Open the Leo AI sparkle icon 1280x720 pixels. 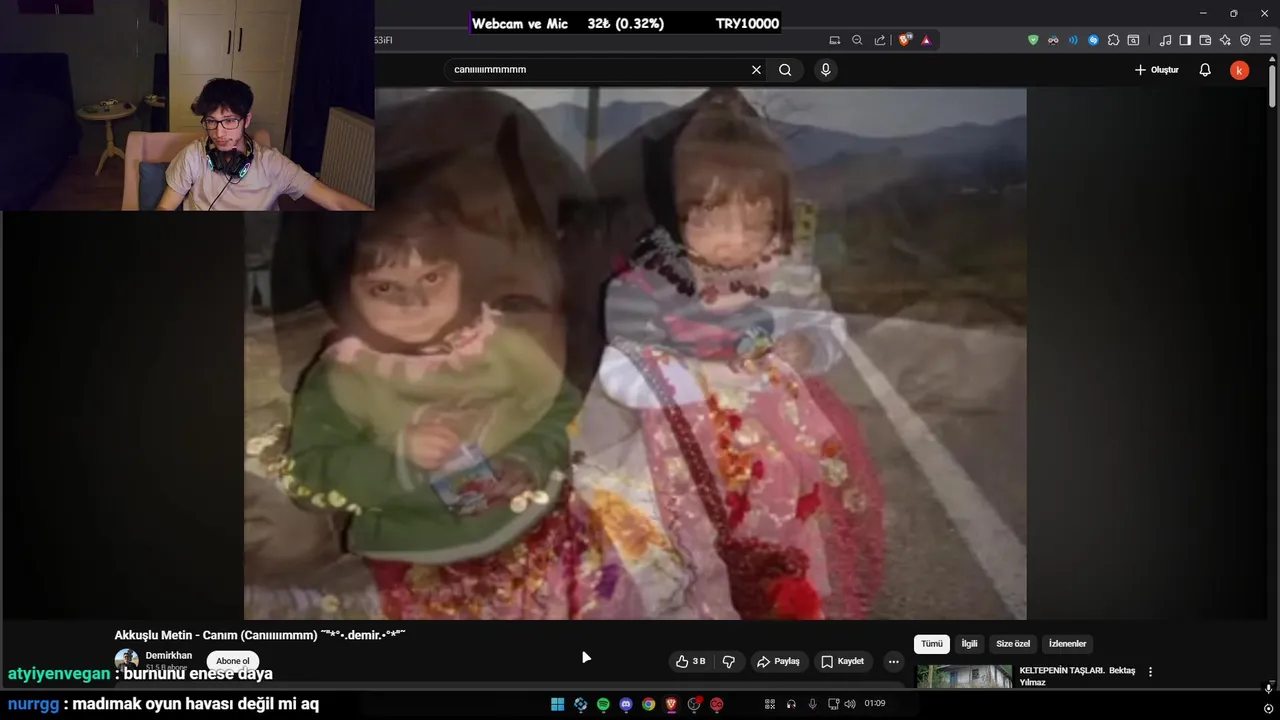(1225, 40)
